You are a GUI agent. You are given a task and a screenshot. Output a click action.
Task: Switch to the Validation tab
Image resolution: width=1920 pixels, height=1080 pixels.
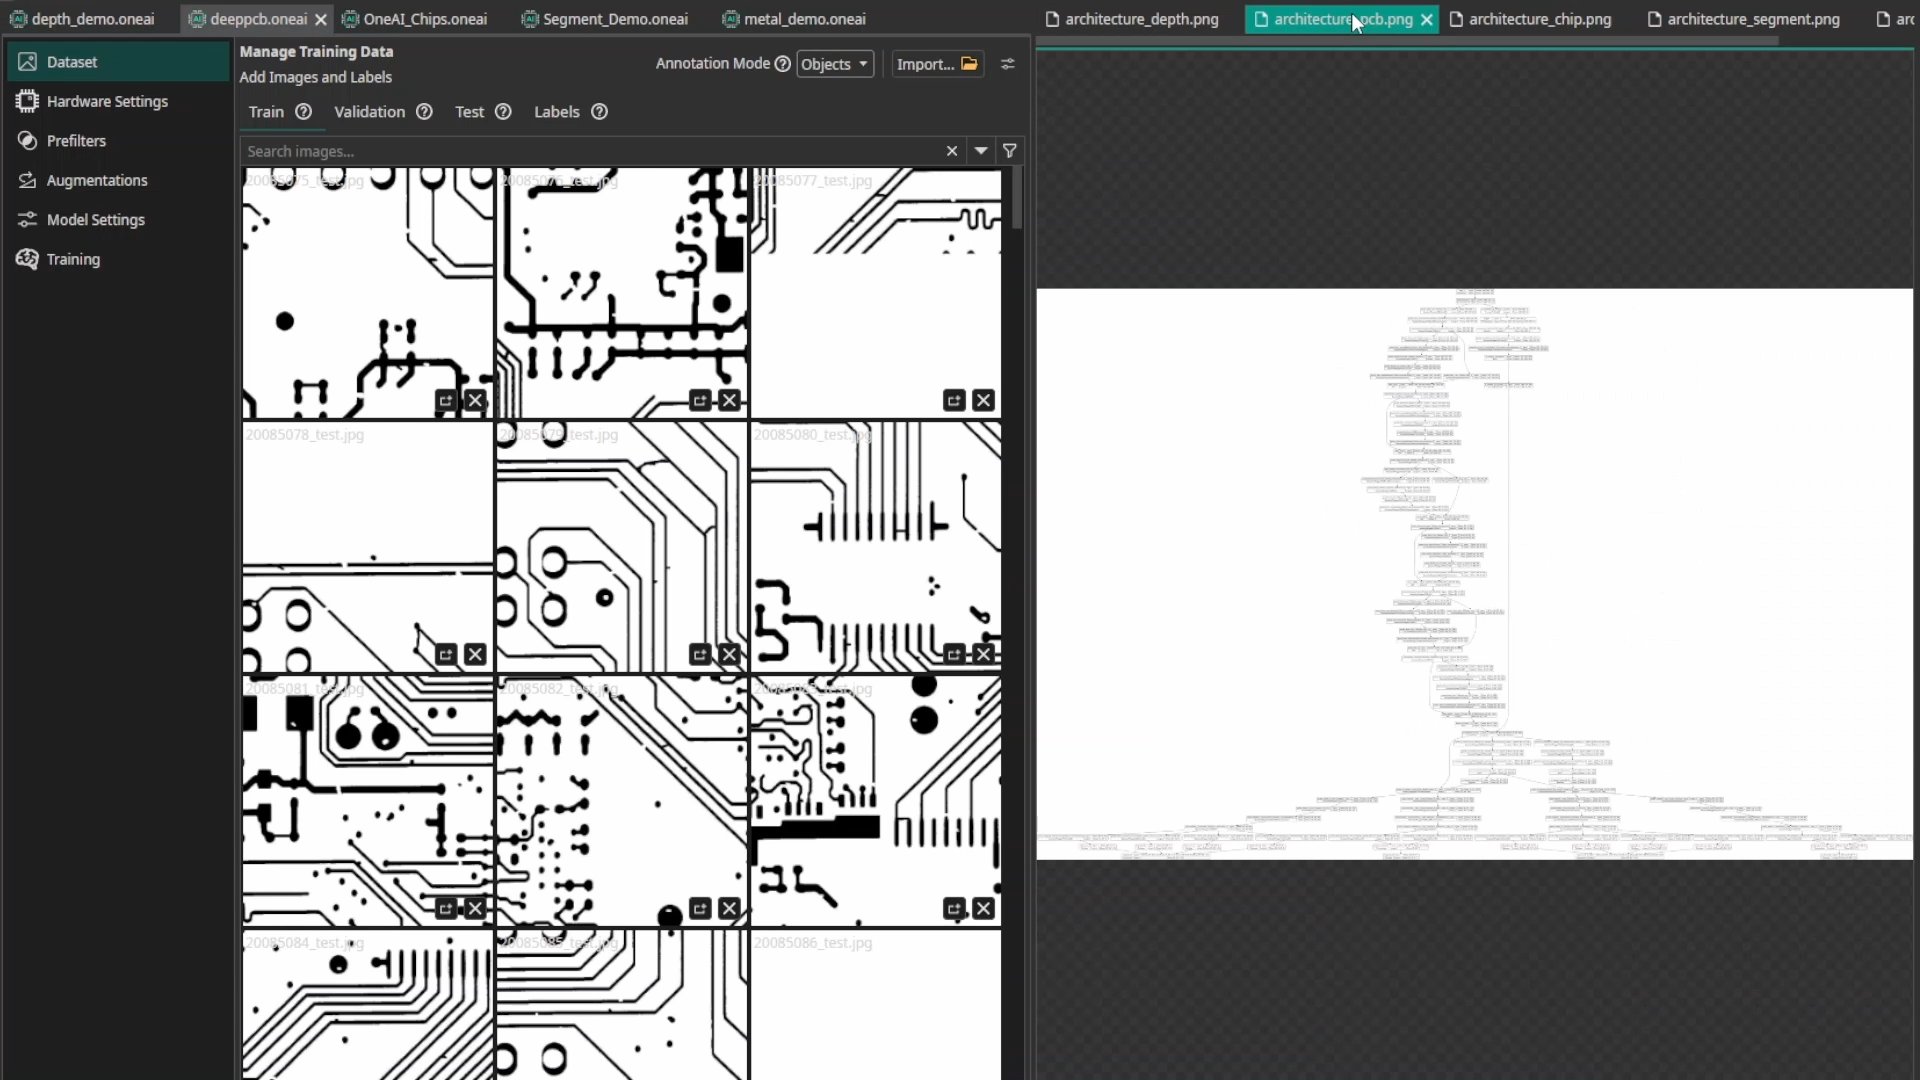click(368, 112)
